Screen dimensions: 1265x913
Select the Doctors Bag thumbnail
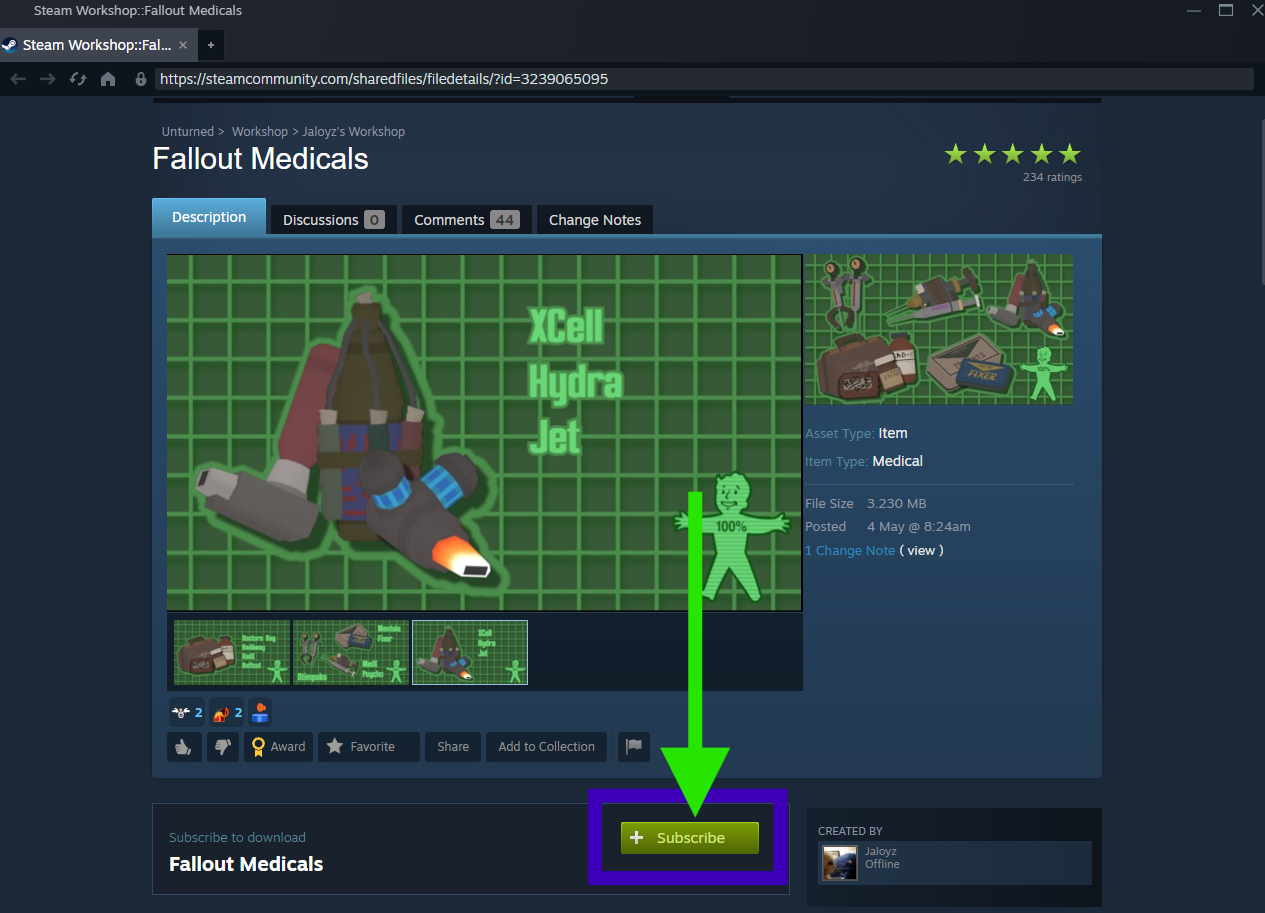pyautogui.click(x=231, y=652)
